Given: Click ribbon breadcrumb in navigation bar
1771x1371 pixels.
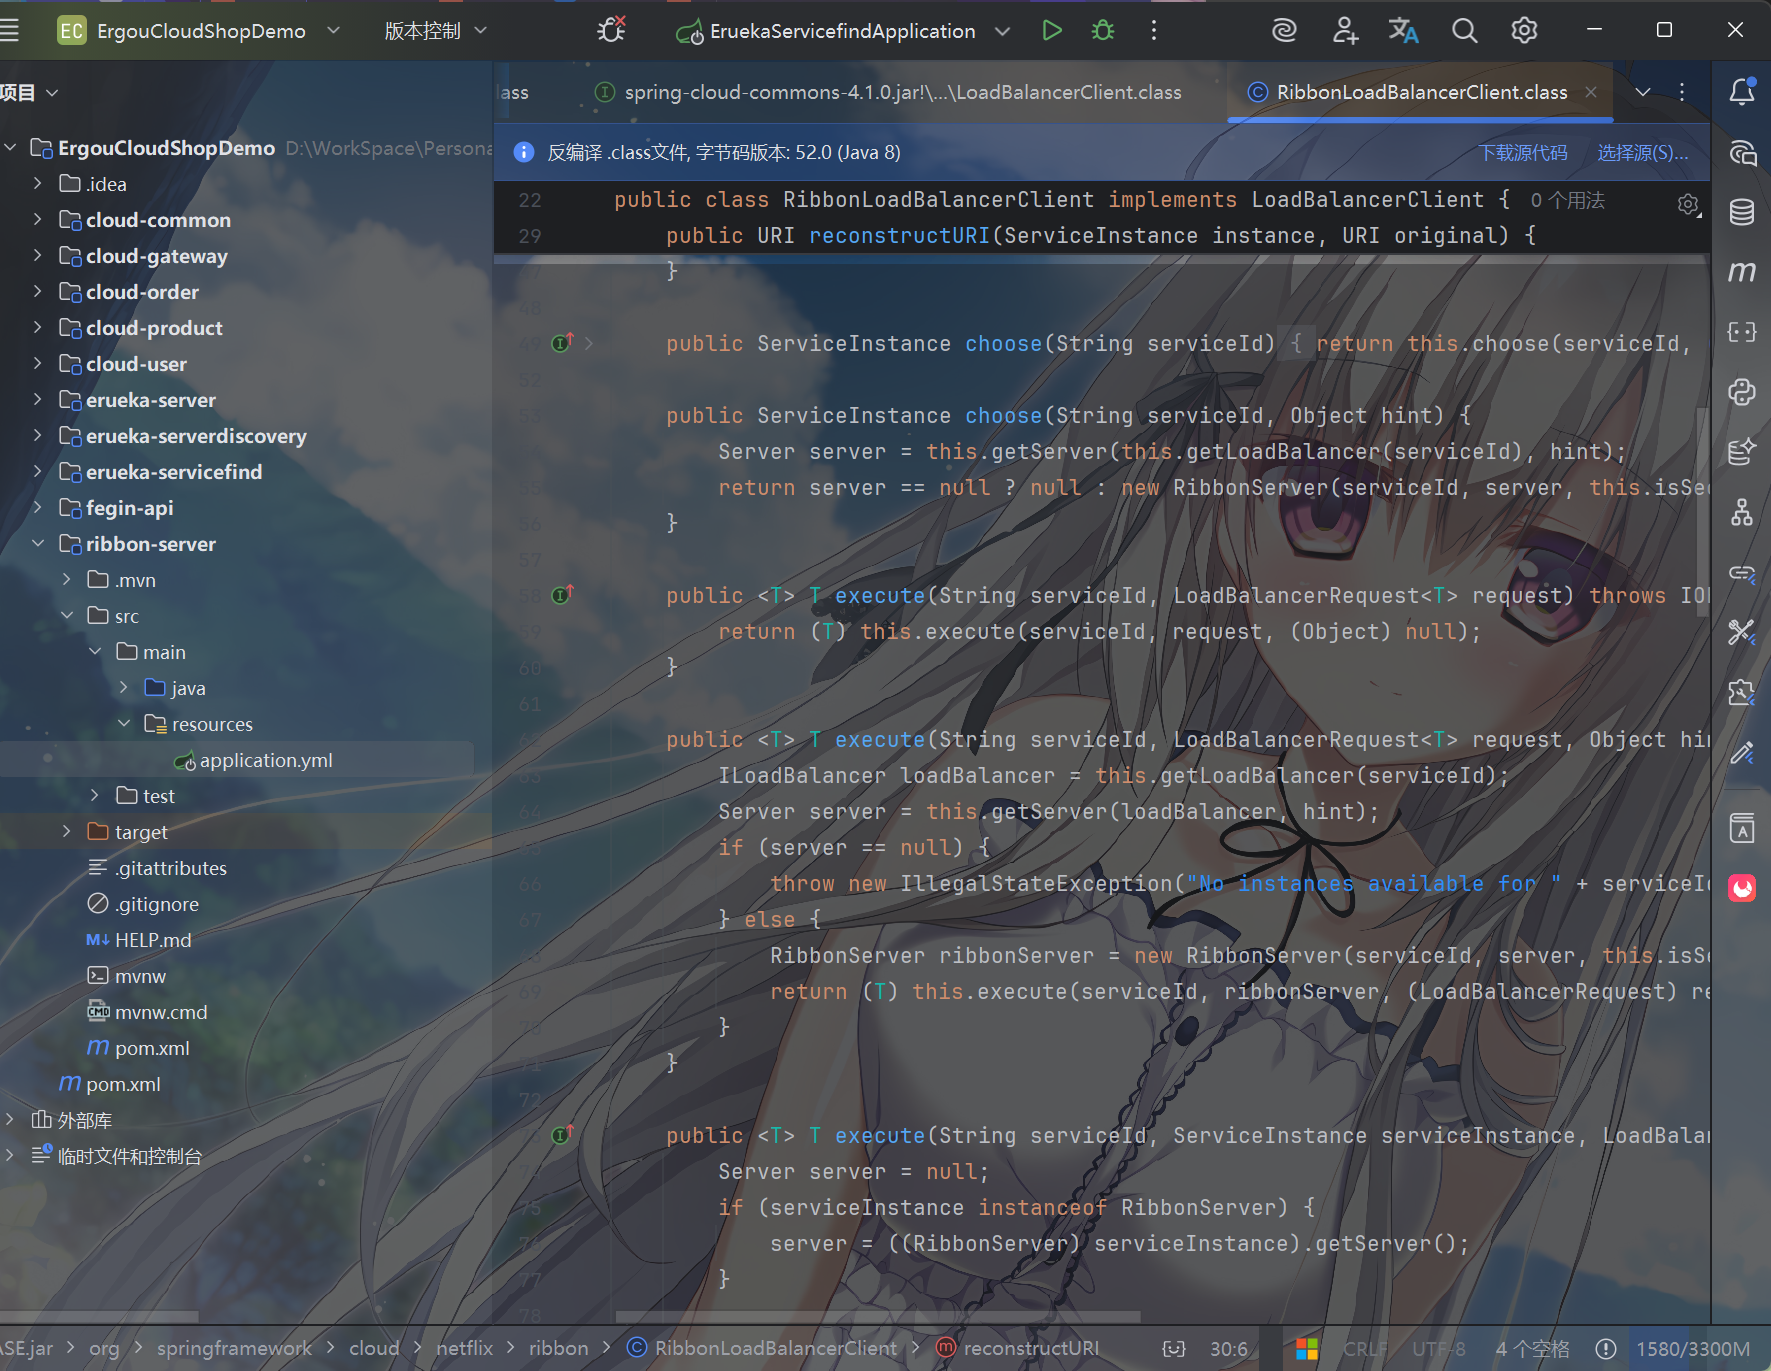Looking at the screenshot, I should click(558, 1348).
